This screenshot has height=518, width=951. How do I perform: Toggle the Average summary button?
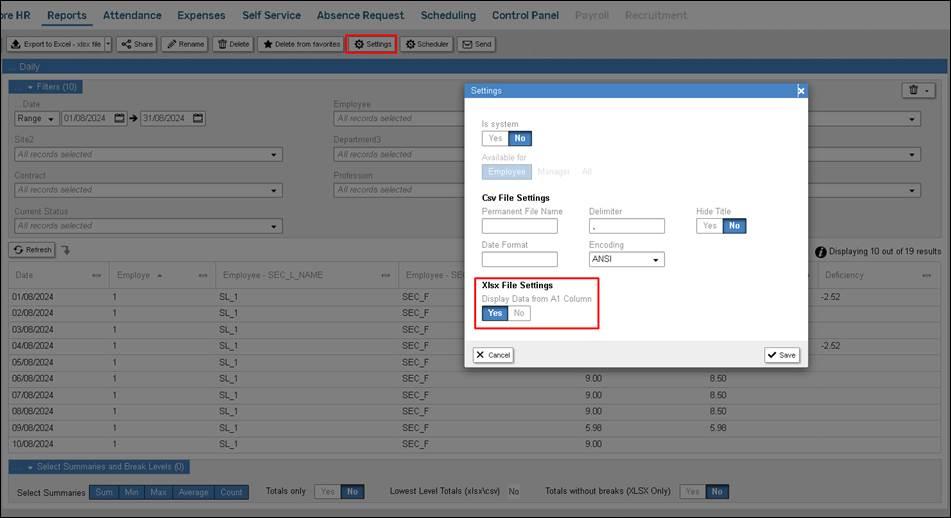point(193,492)
